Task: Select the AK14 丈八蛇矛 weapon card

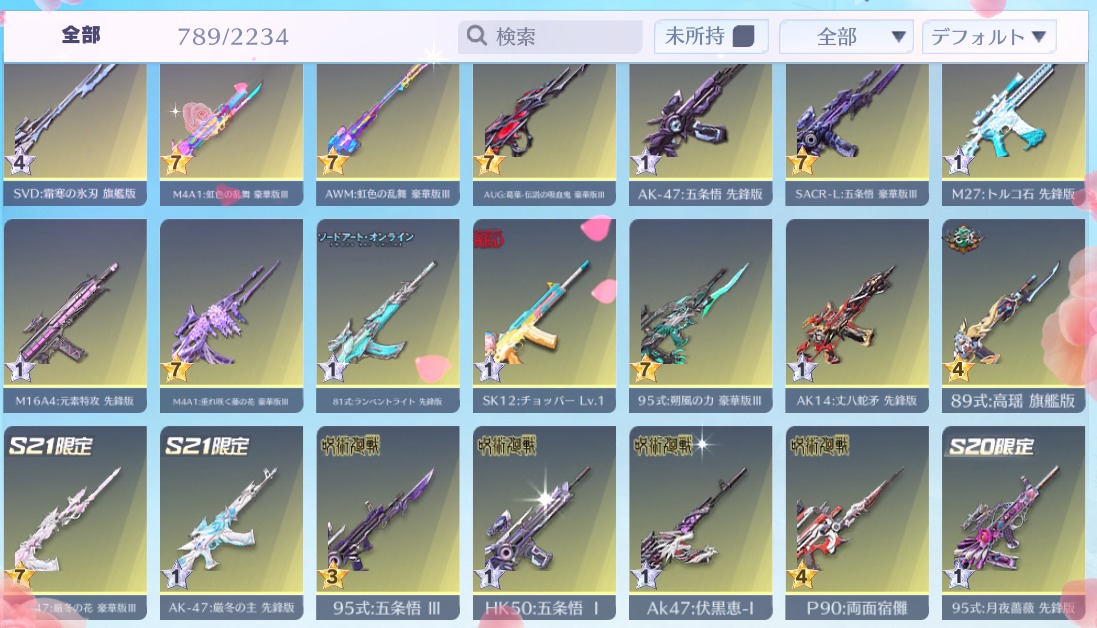Action: pos(857,315)
